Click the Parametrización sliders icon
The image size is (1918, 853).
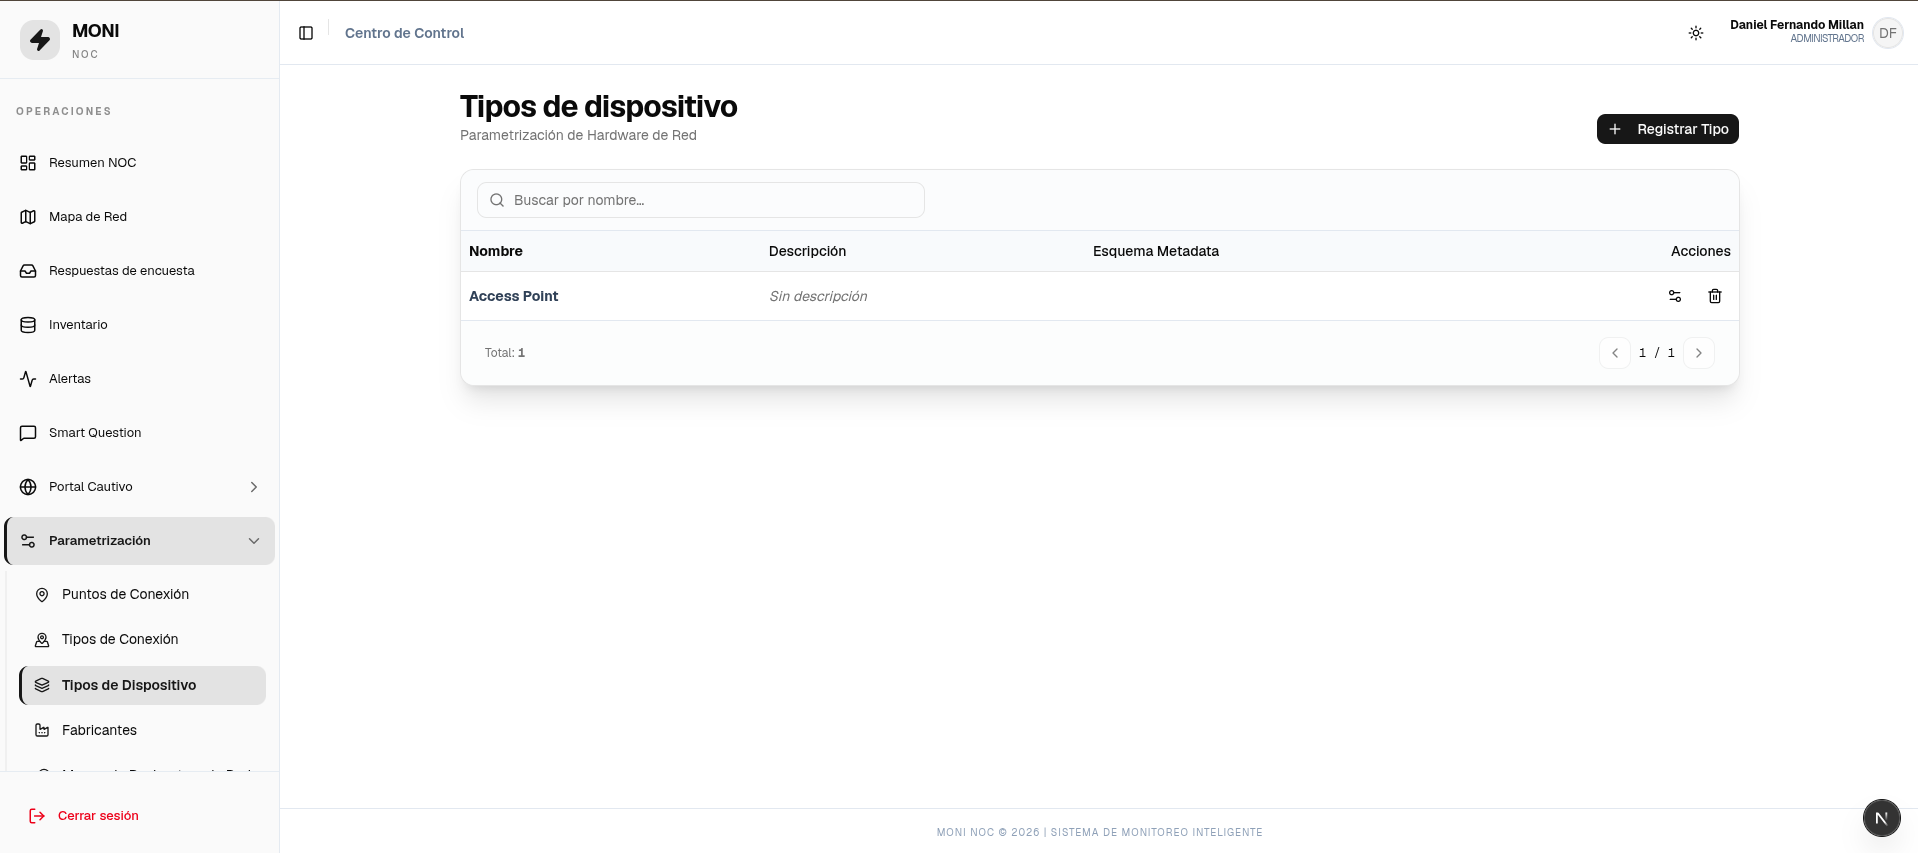28,541
